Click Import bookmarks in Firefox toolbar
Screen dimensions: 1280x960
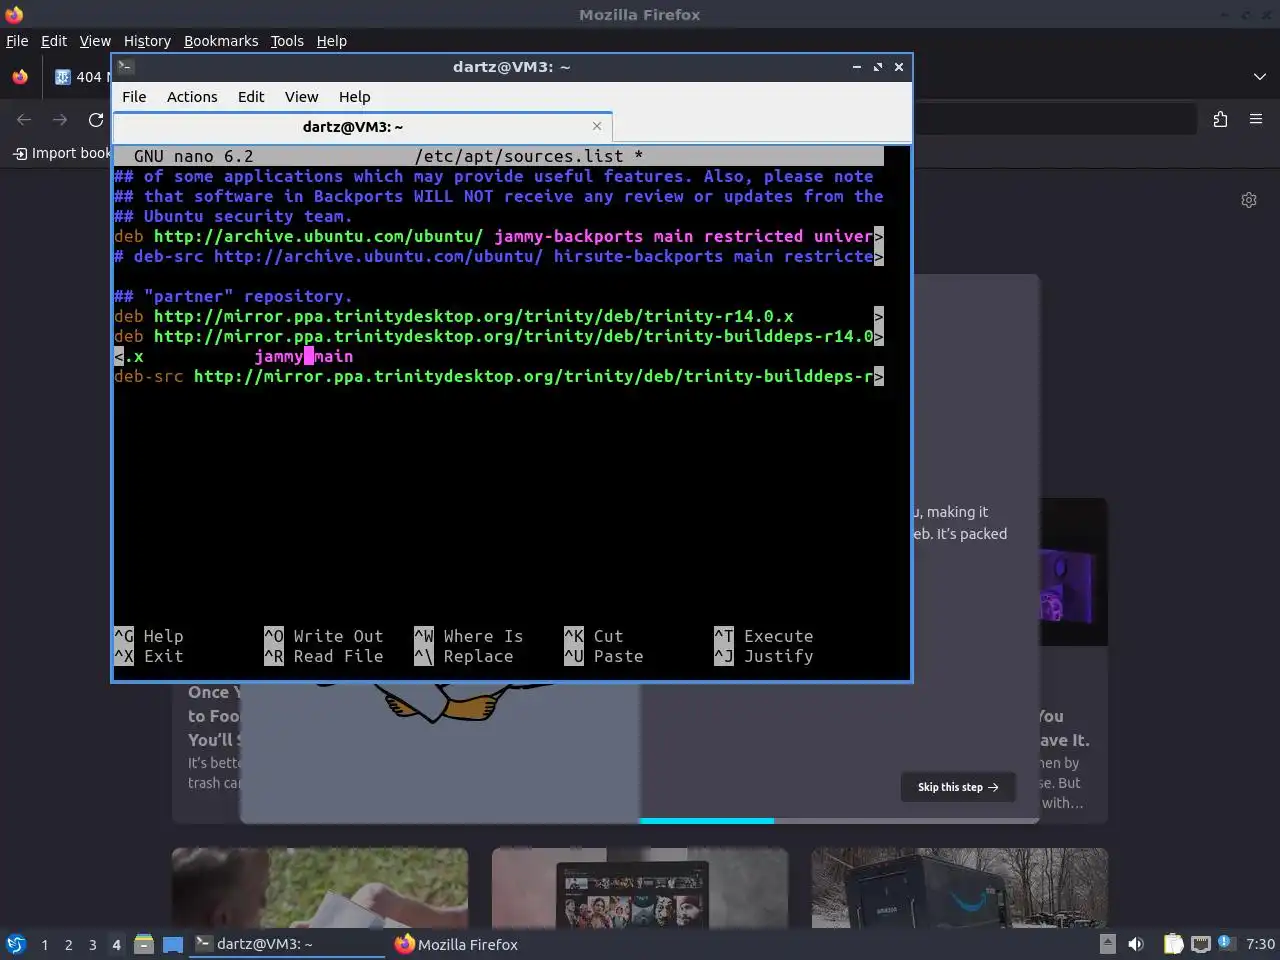[x=61, y=153]
